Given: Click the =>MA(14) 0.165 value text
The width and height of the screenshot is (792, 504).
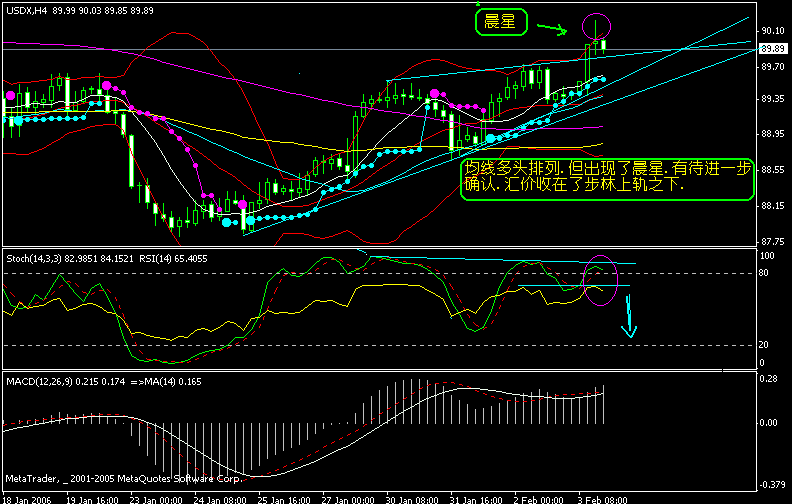Looking at the screenshot, I should (166, 382).
